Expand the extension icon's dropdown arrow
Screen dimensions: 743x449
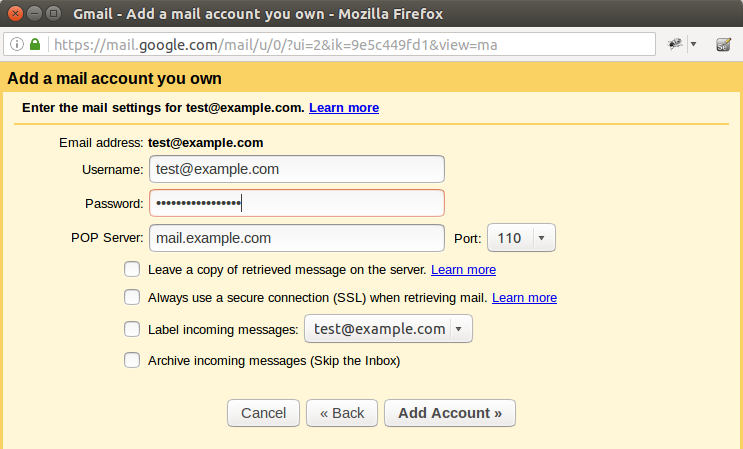tap(693, 45)
